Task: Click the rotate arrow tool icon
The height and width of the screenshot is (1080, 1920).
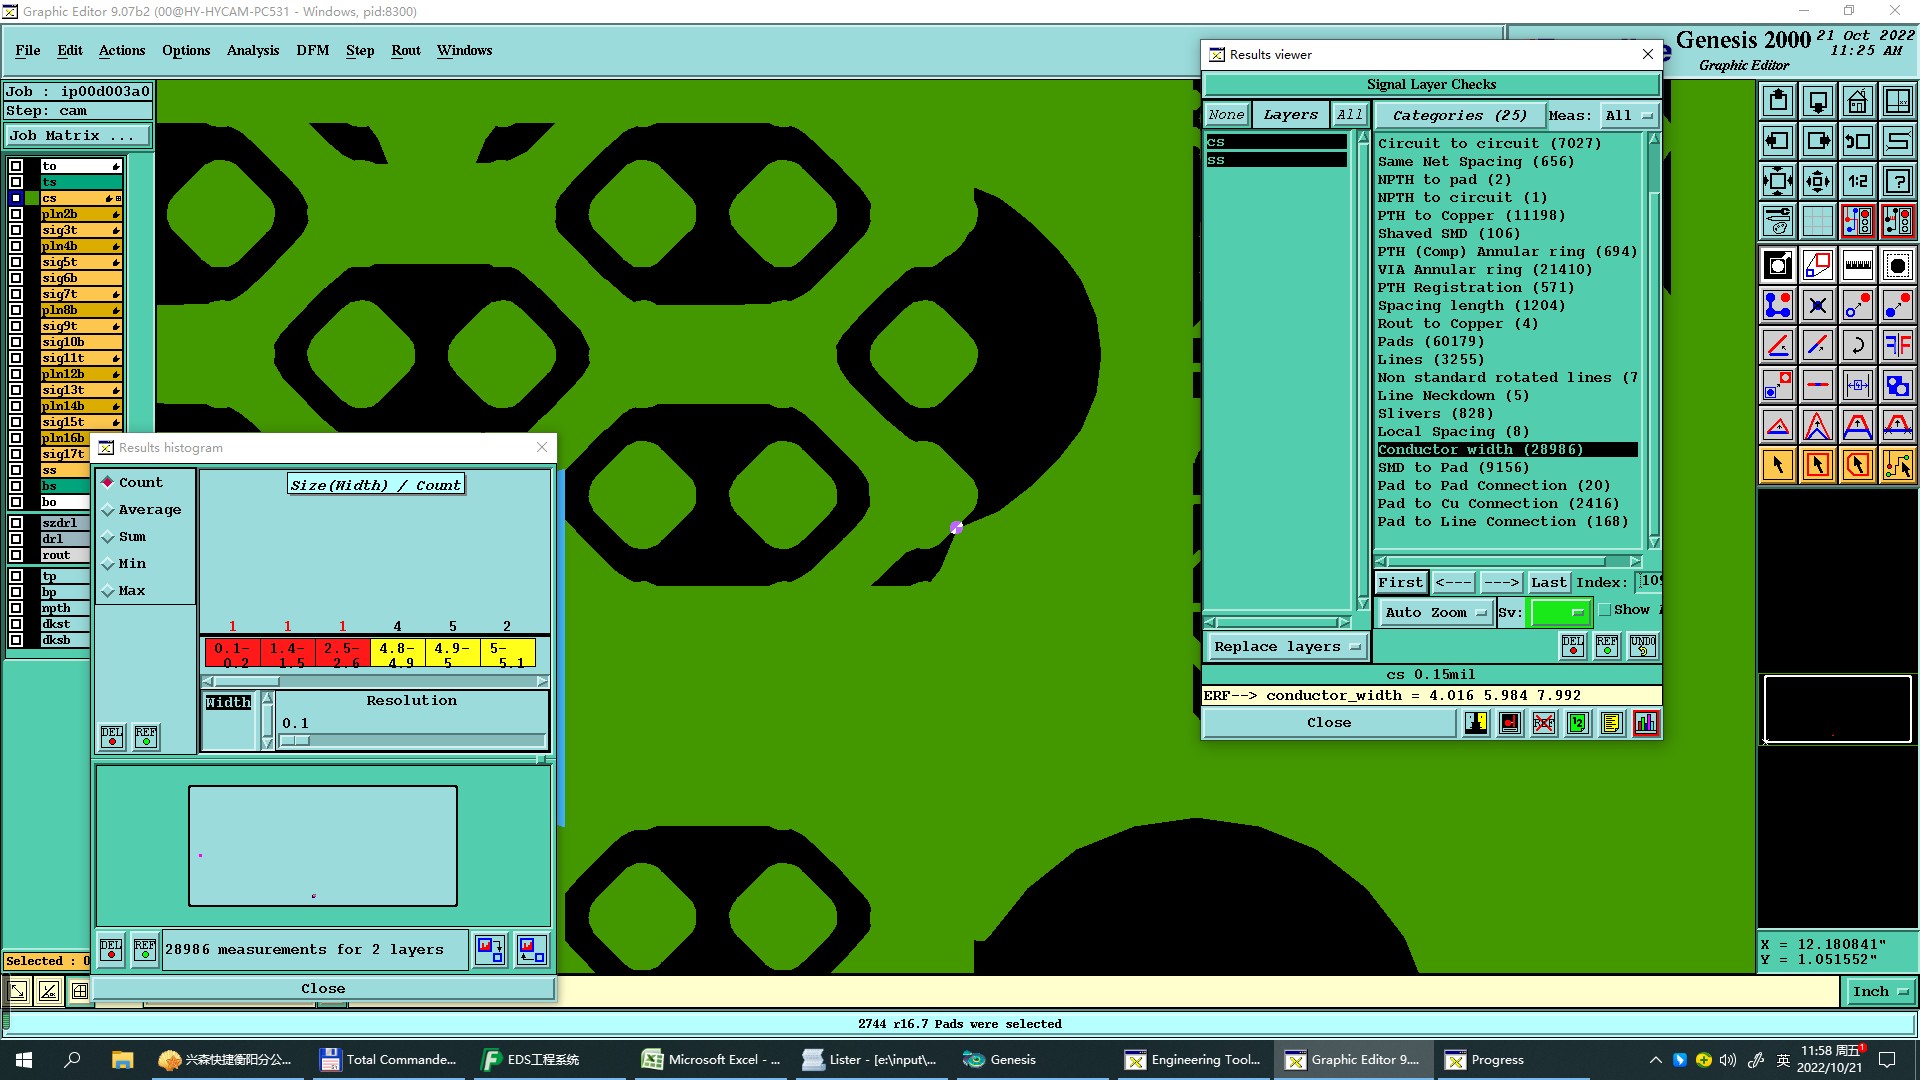Action: tap(1857, 345)
